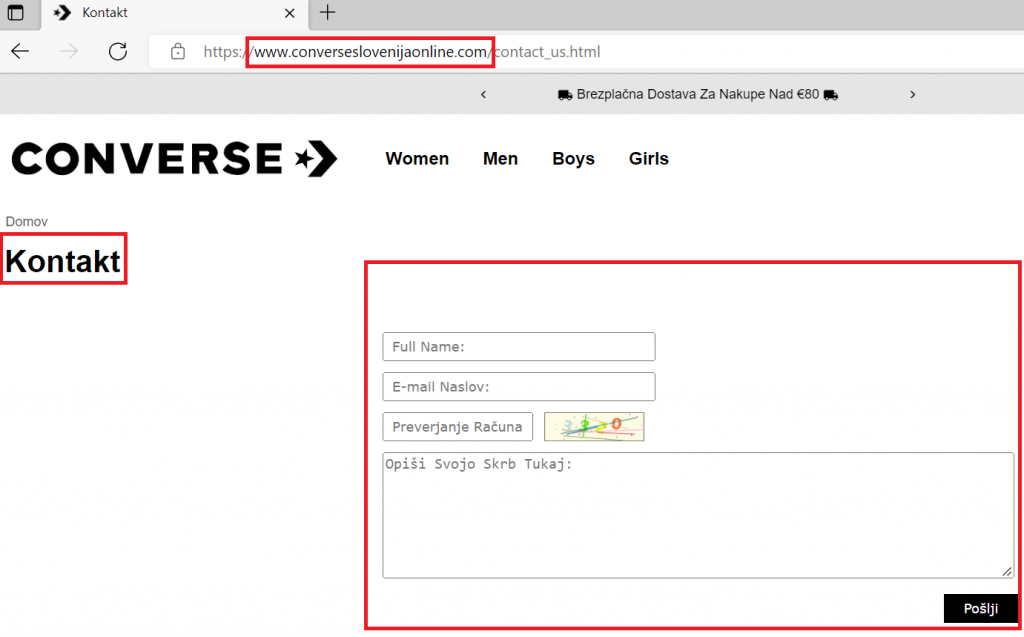
Task: Go to the Girls category
Action: [x=648, y=159]
